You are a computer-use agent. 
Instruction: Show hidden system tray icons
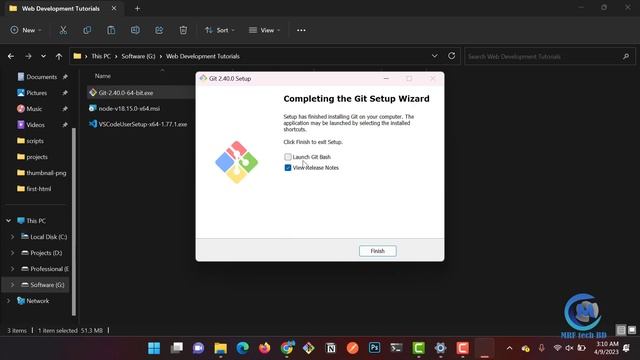pos(509,348)
